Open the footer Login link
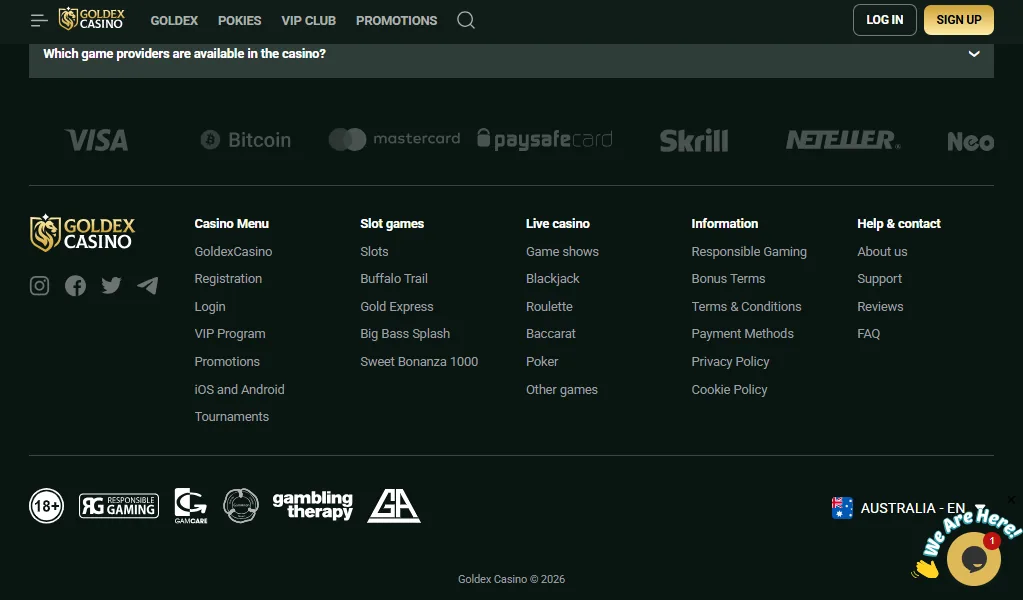The height and width of the screenshot is (600, 1023). pos(210,307)
